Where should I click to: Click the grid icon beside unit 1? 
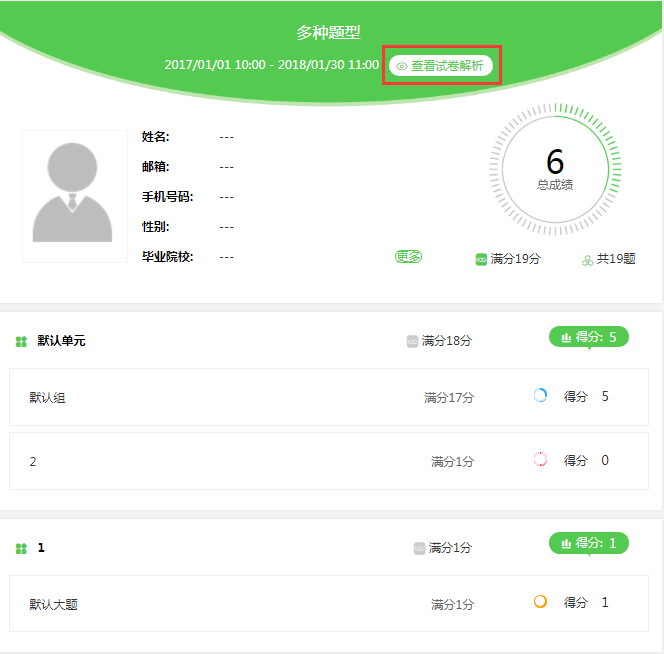[21, 549]
